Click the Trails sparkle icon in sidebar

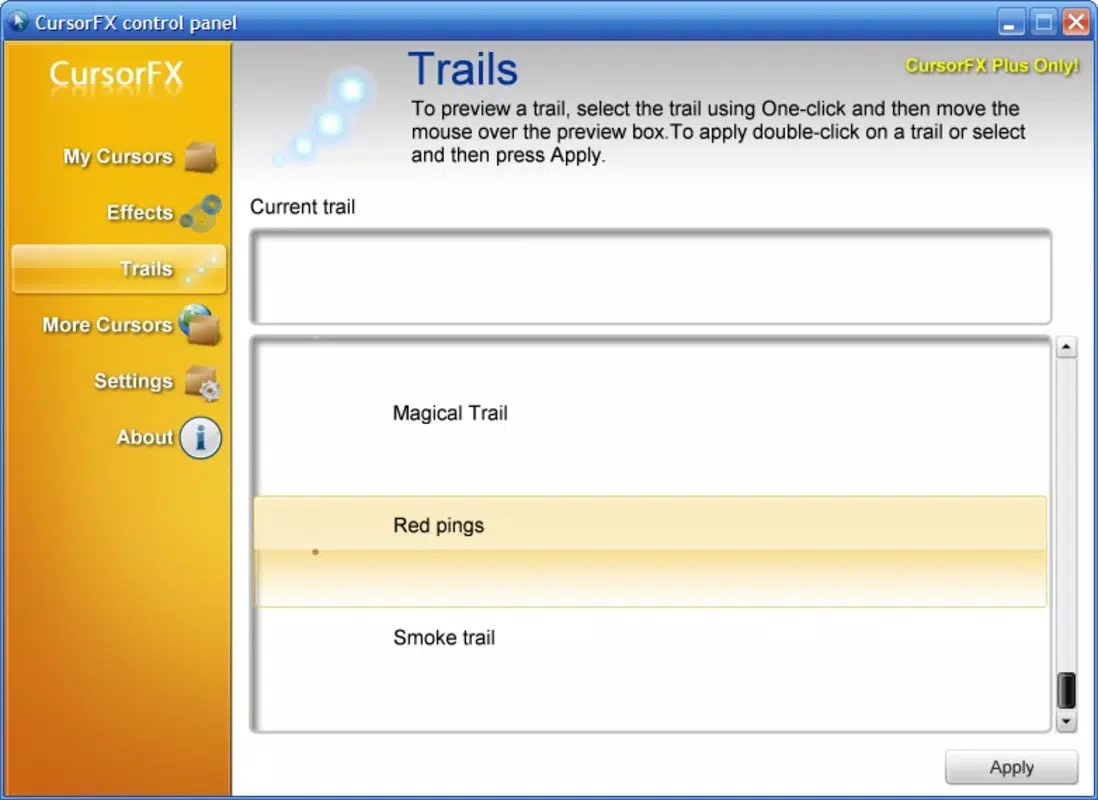tap(202, 270)
